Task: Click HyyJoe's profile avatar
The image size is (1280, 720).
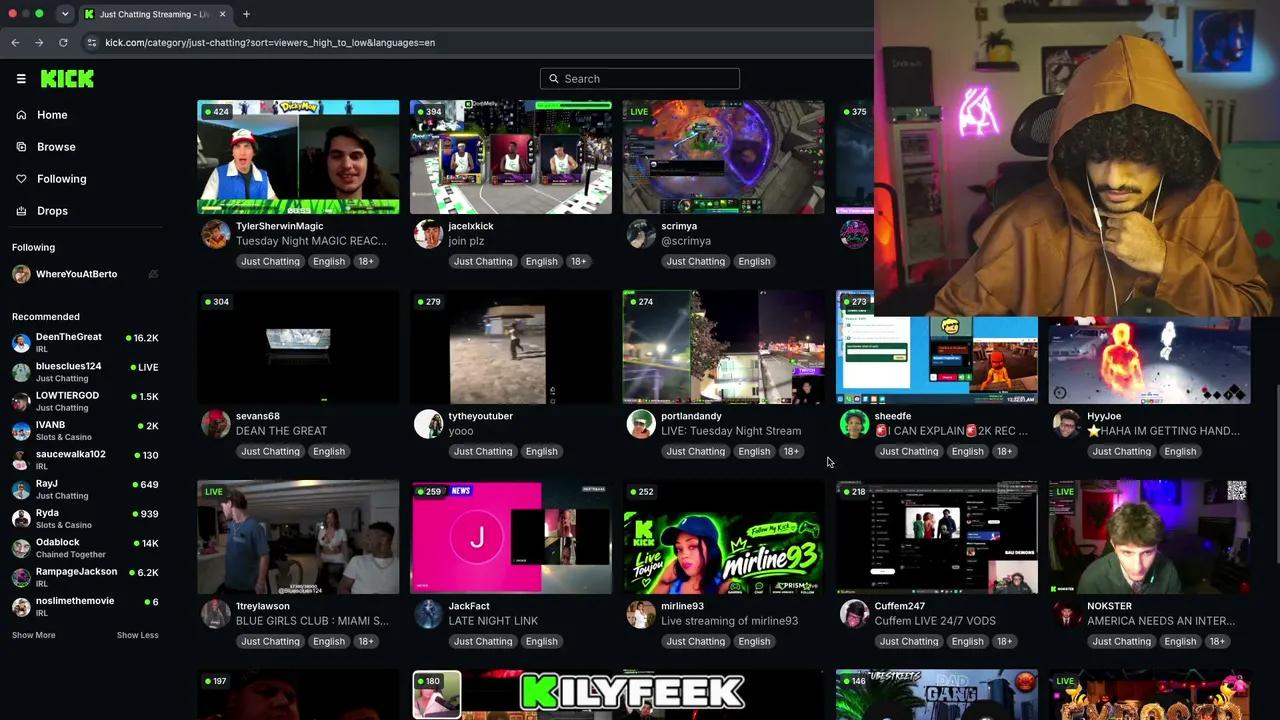Action: coord(1067,424)
